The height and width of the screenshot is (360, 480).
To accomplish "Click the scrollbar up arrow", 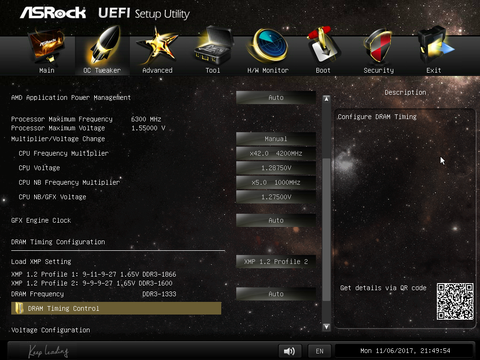I will click(x=326, y=99).
